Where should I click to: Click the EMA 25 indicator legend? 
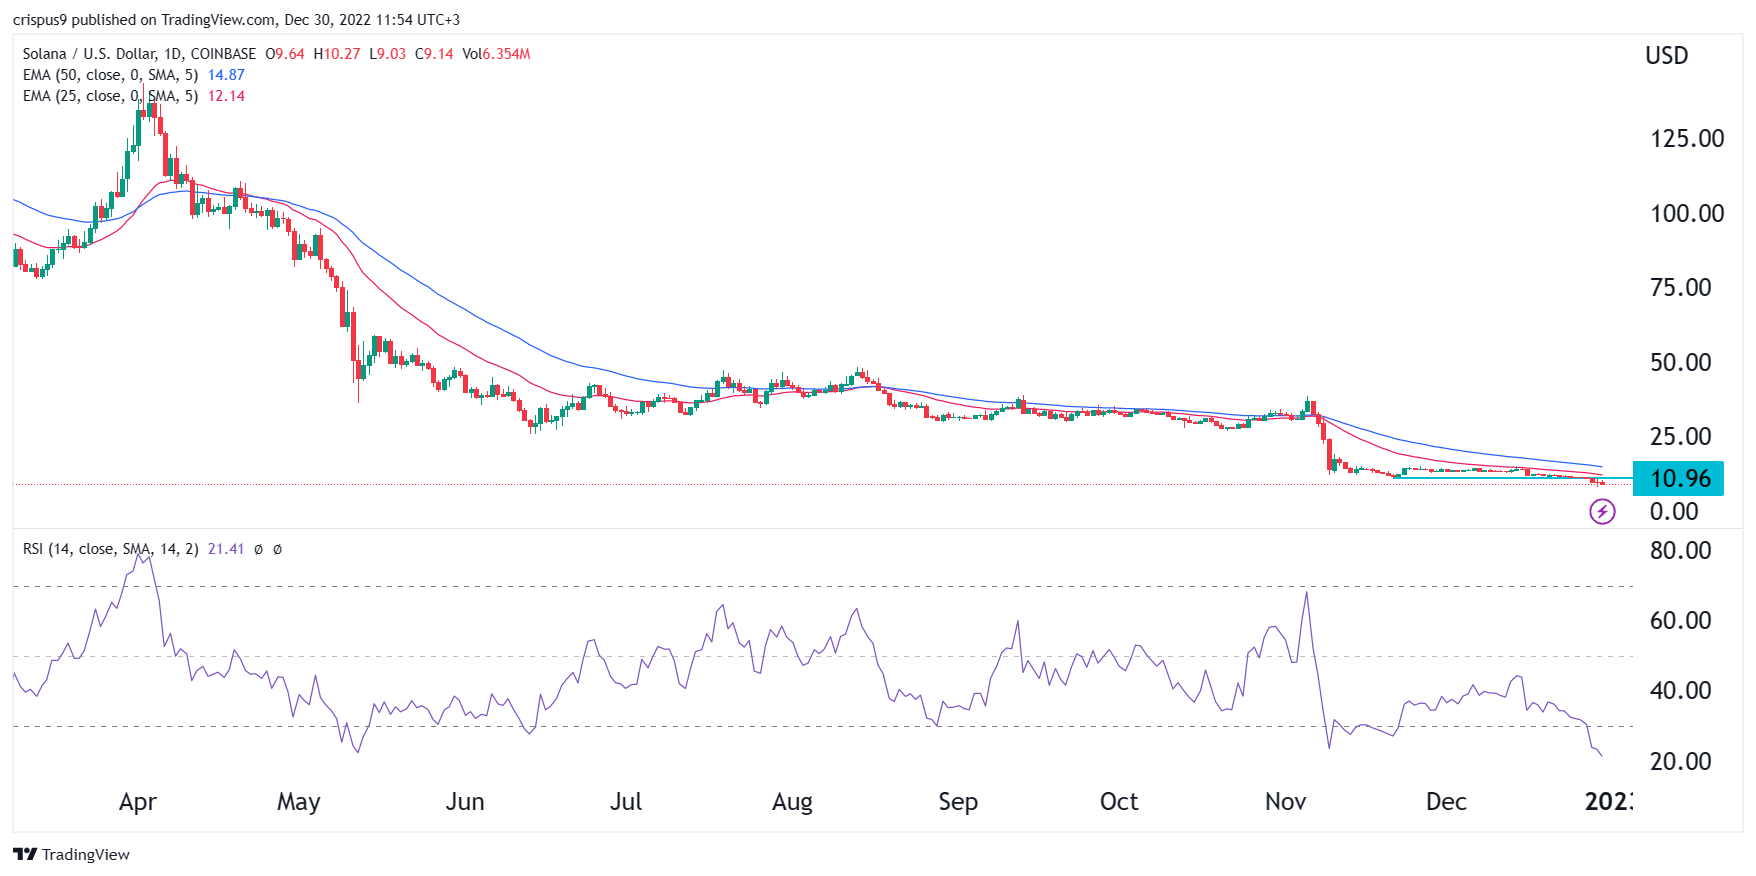click(110, 96)
